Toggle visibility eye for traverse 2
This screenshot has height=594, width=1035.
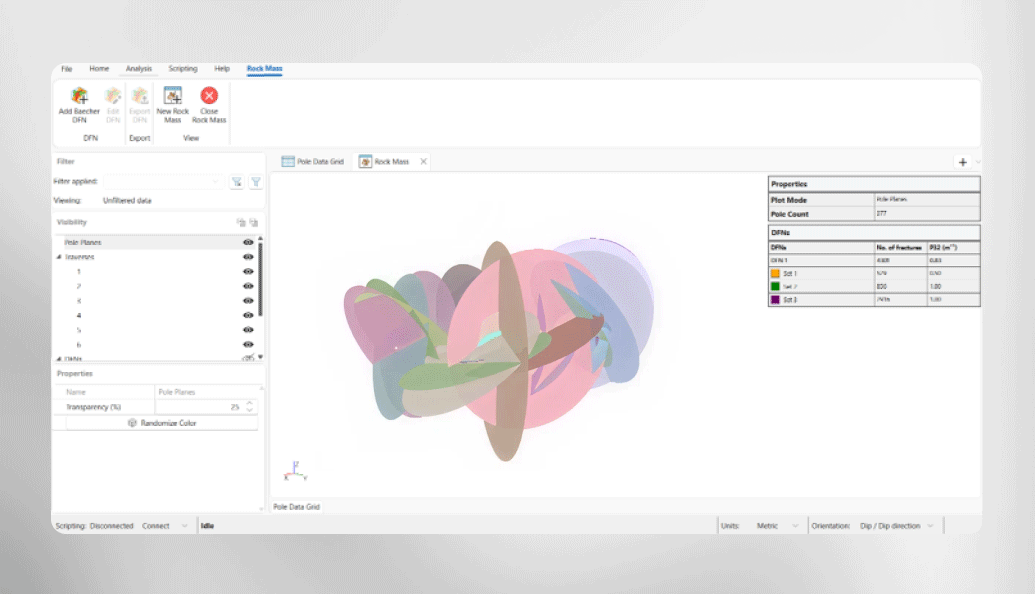coord(248,286)
